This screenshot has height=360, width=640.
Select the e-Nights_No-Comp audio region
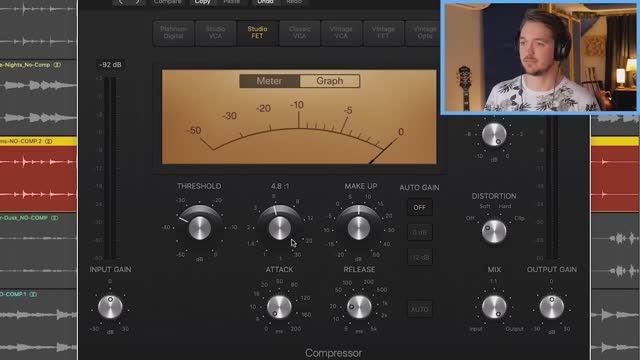[x=38, y=96]
